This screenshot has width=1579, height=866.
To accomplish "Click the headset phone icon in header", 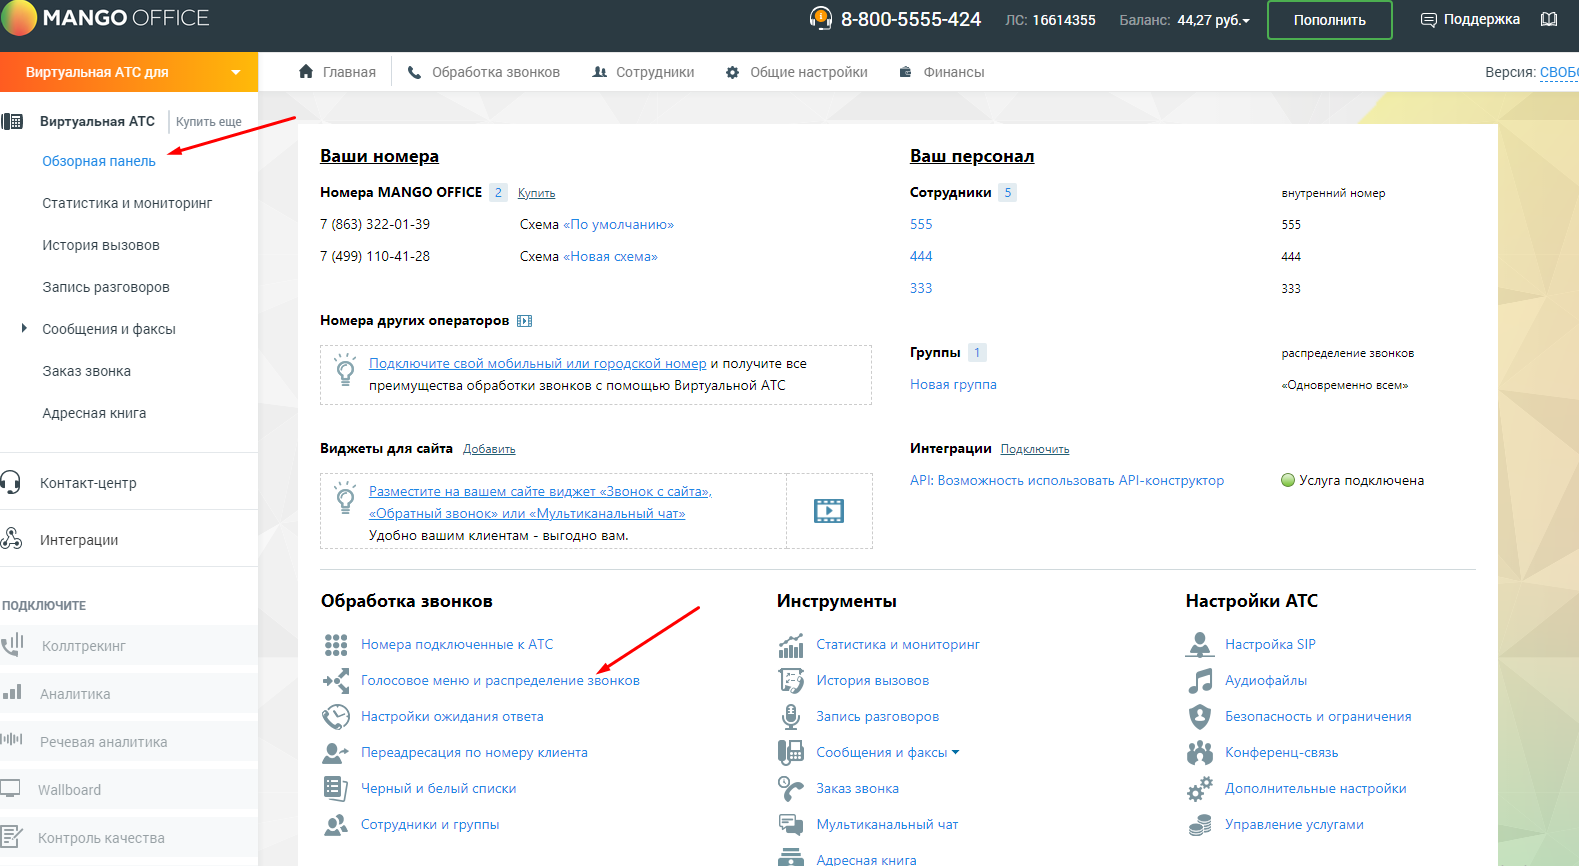I will tap(821, 18).
